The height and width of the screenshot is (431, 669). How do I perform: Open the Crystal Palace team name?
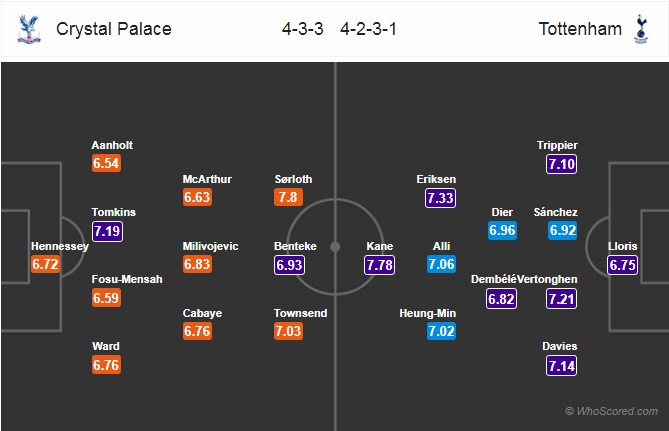point(113,29)
